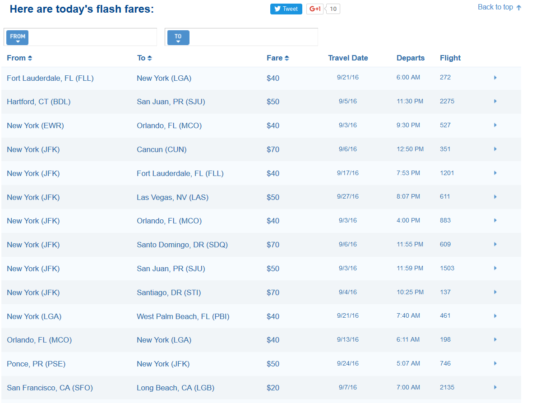Click travel date 9/17/16
Viewport: 550px width, 403px height.
pos(348,173)
